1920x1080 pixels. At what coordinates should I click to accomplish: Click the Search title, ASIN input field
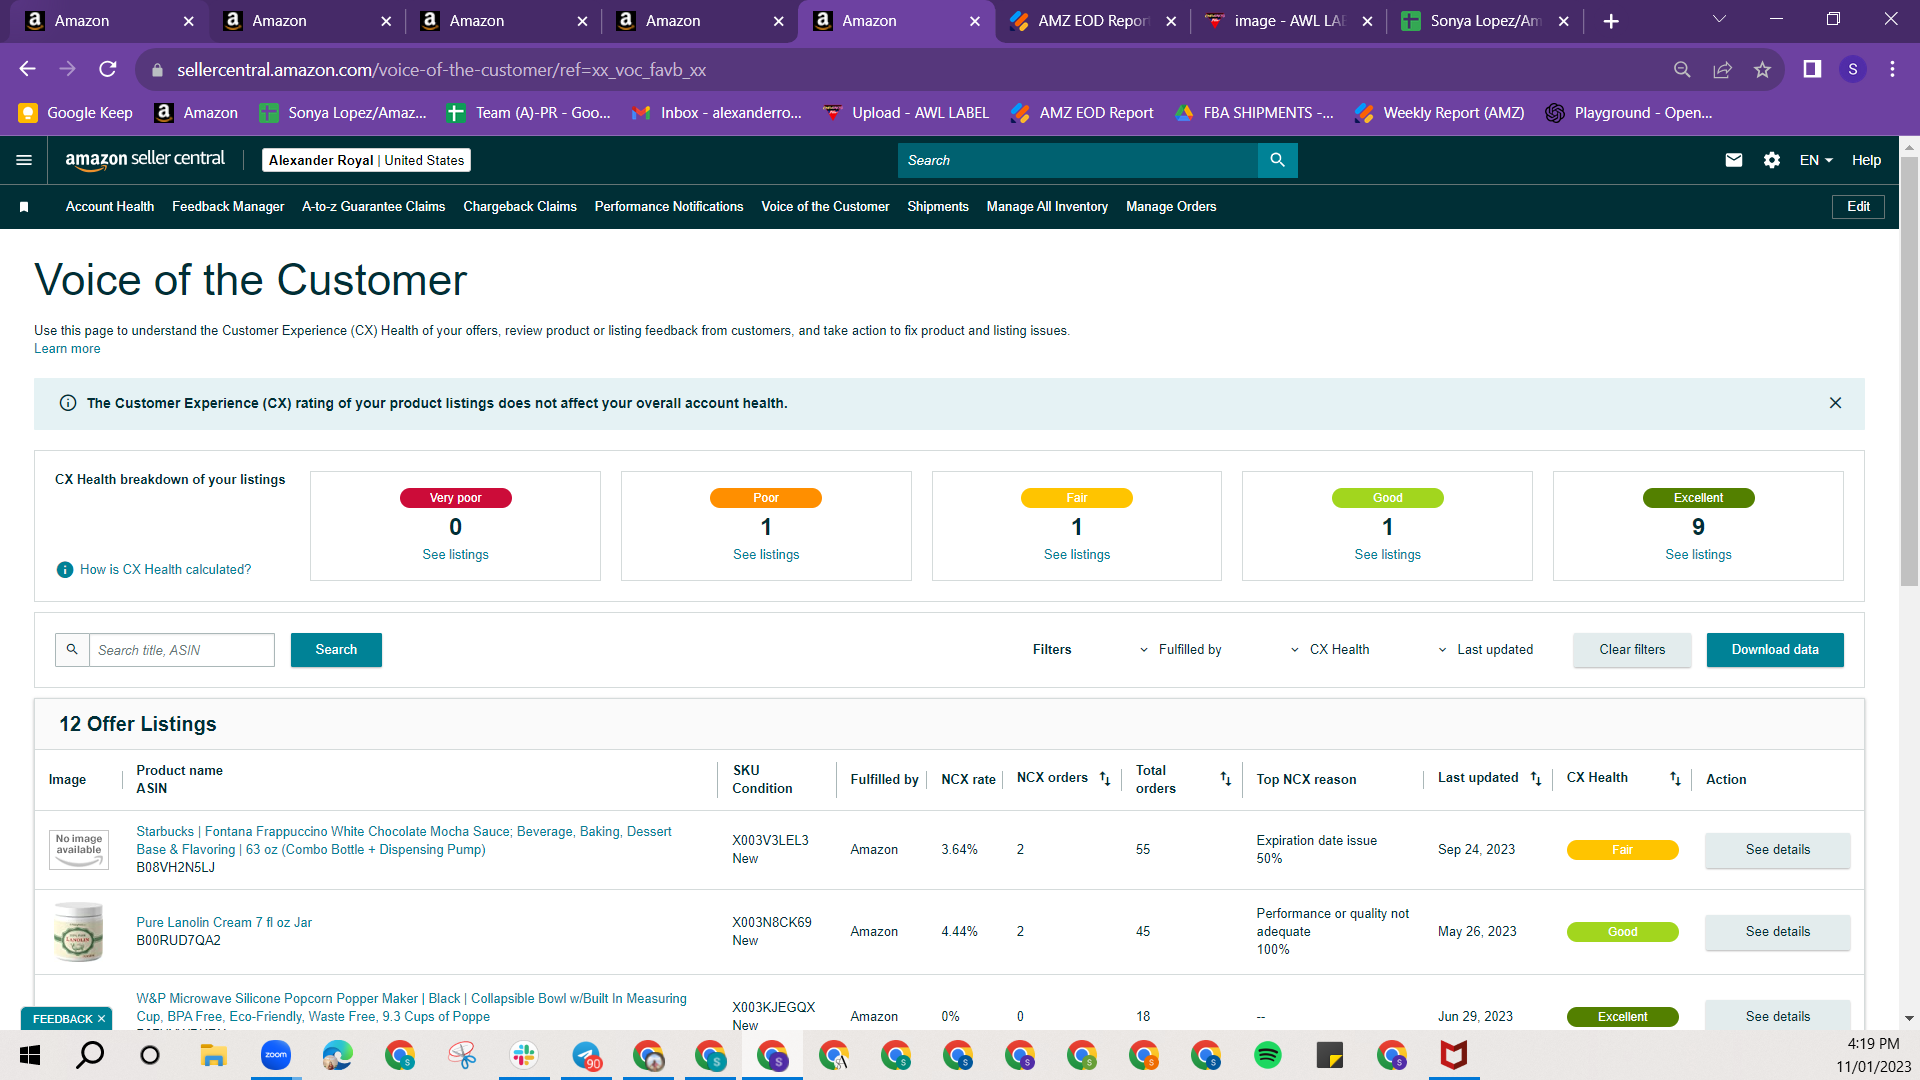(x=182, y=650)
